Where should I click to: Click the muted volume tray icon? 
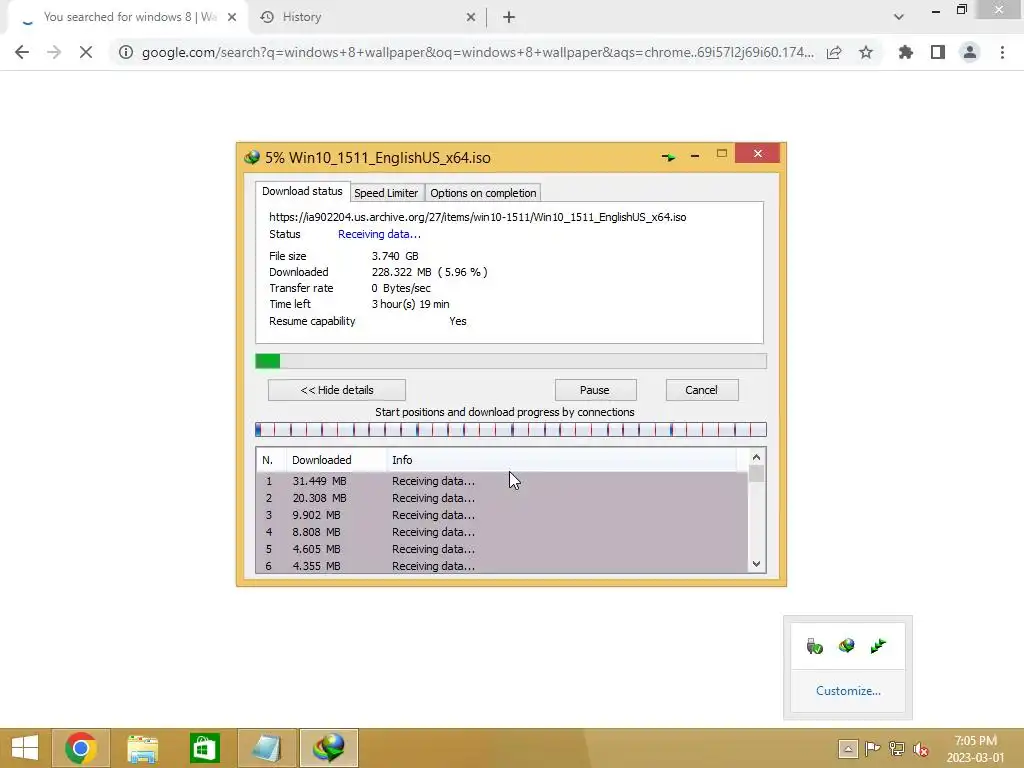click(x=921, y=748)
